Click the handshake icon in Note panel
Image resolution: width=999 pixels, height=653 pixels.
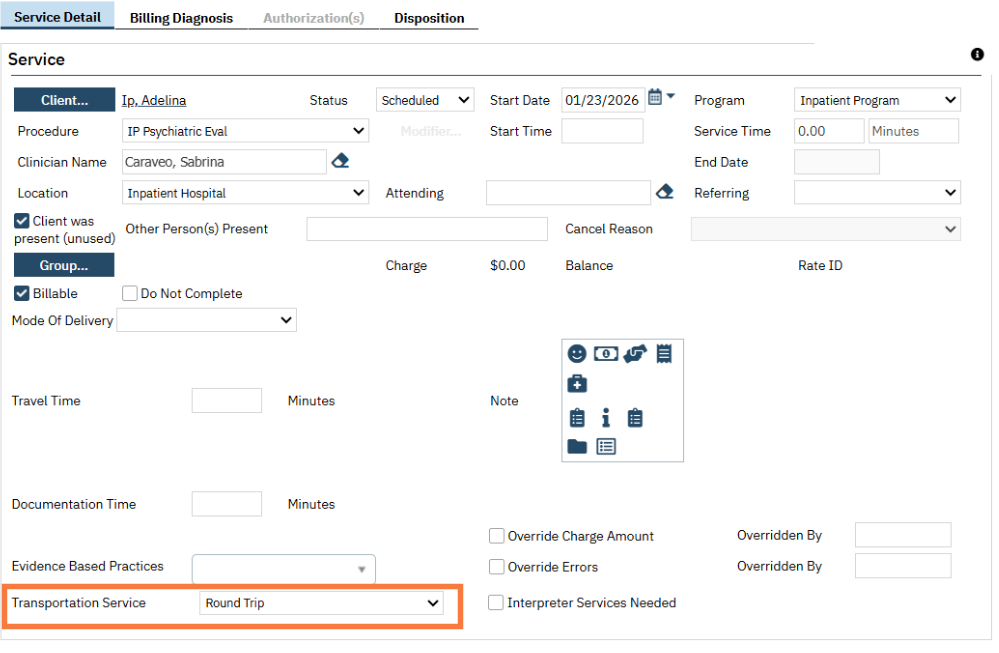[635, 353]
